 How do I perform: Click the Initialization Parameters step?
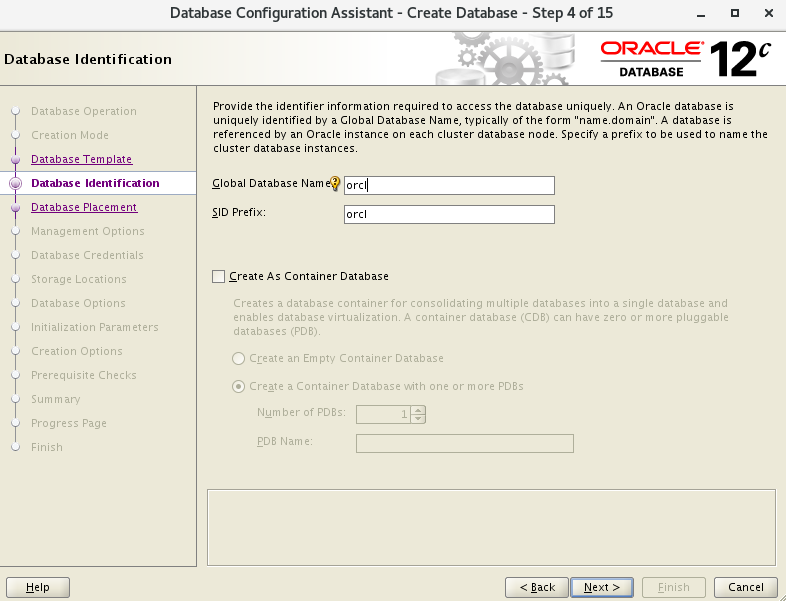tap(95, 328)
